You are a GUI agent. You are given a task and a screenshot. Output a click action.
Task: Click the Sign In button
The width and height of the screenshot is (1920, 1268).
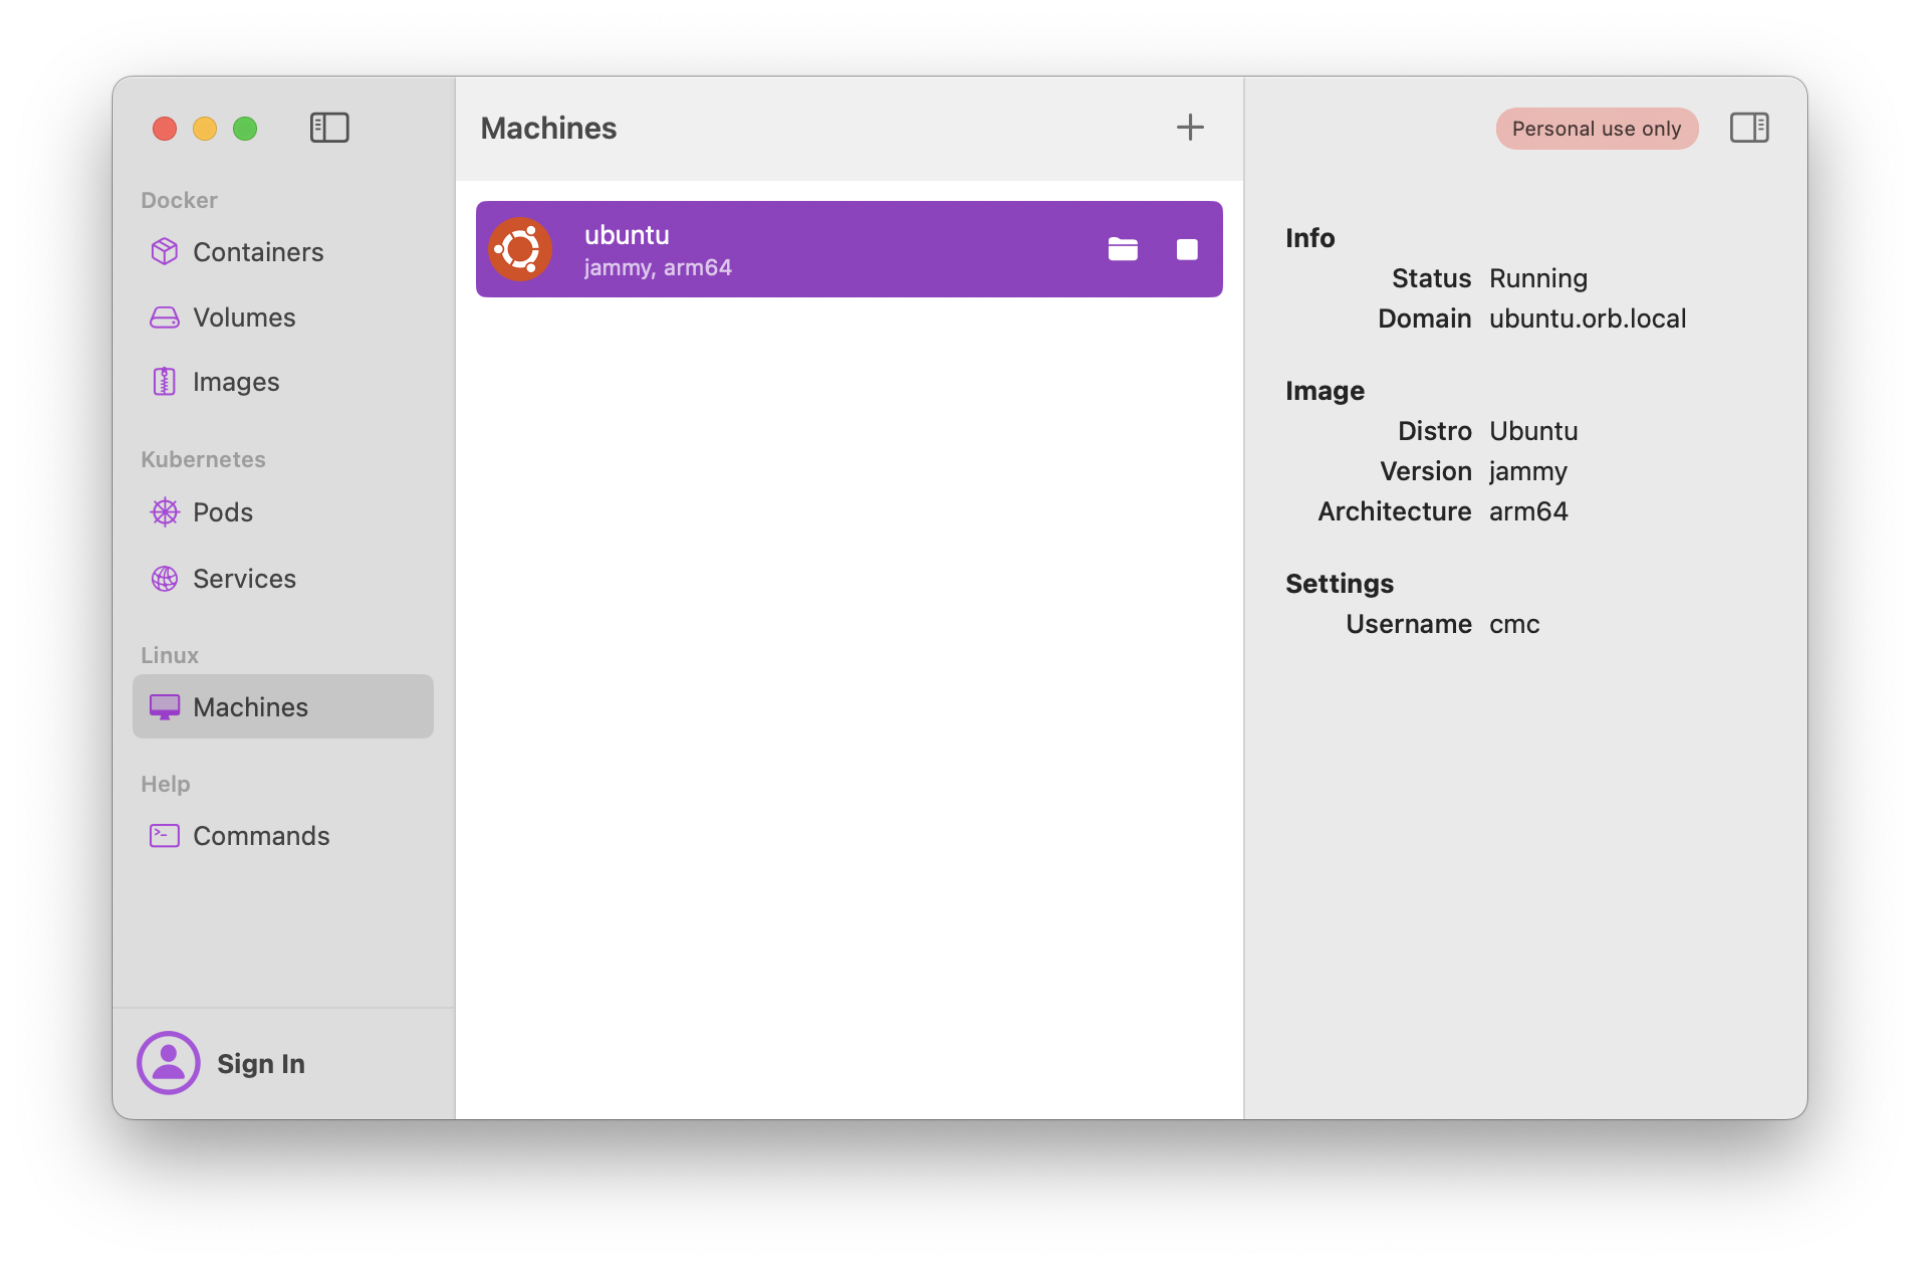click(x=260, y=1063)
